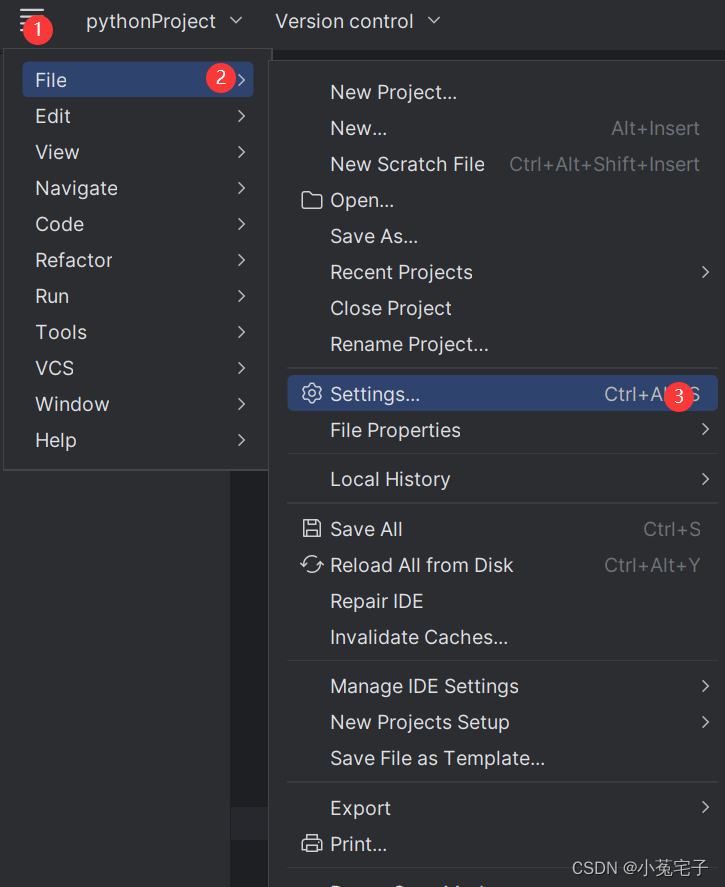The width and height of the screenshot is (725, 887).
Task: Click the Save All floppy disk icon
Action: pyautogui.click(x=312, y=529)
